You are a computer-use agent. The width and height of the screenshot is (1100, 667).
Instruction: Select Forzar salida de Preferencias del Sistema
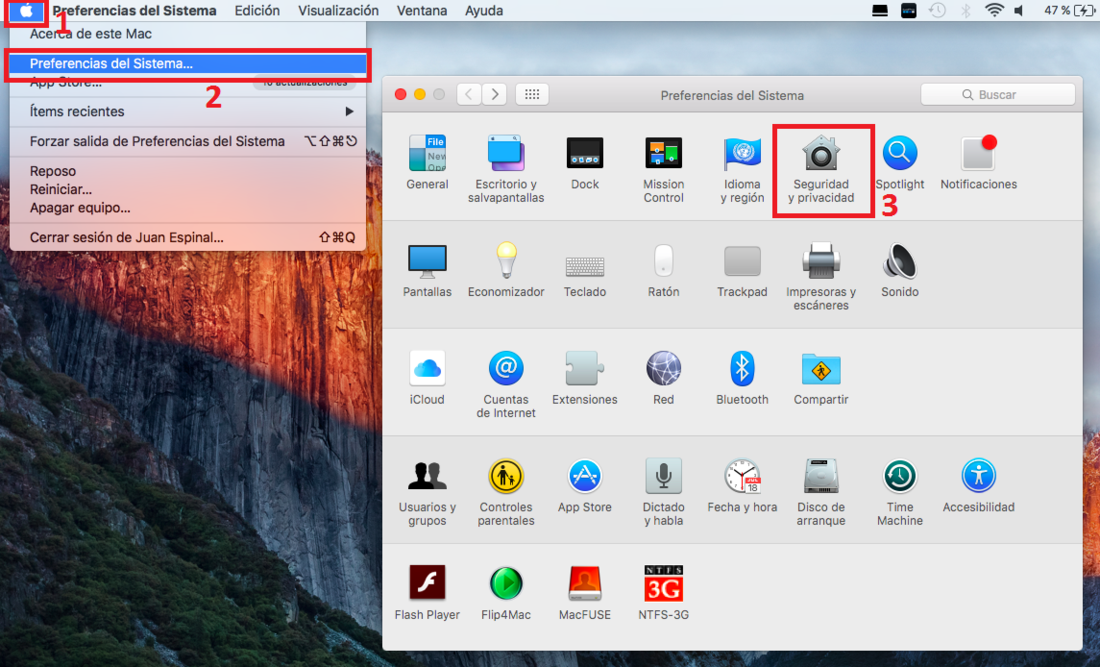click(x=188, y=141)
